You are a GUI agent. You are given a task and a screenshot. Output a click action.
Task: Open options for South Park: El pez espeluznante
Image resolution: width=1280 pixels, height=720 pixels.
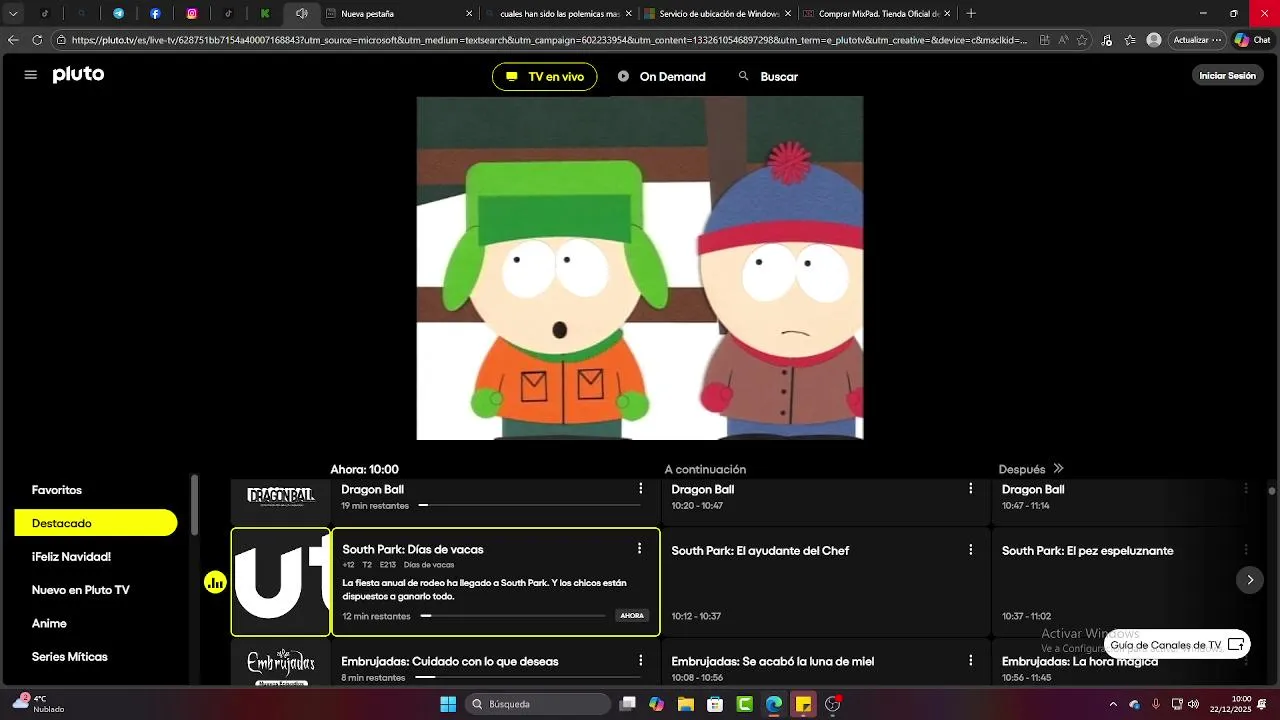[x=1246, y=549]
